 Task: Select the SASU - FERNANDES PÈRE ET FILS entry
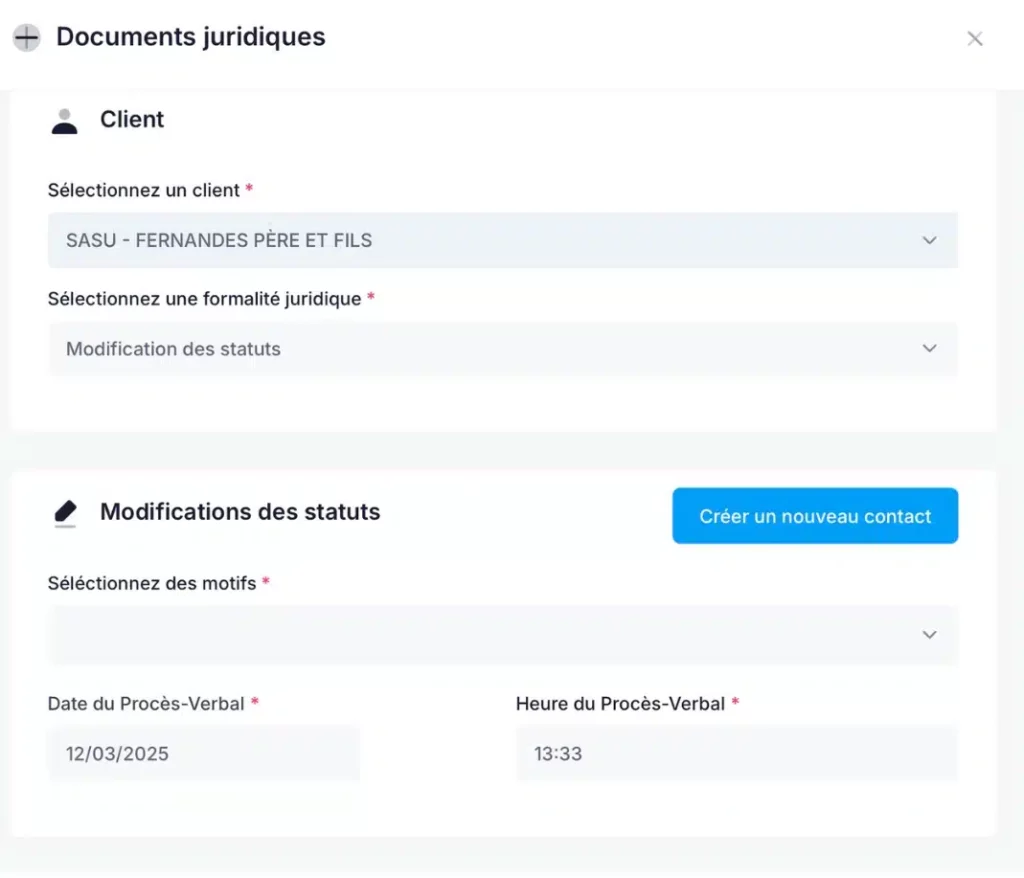tap(219, 240)
